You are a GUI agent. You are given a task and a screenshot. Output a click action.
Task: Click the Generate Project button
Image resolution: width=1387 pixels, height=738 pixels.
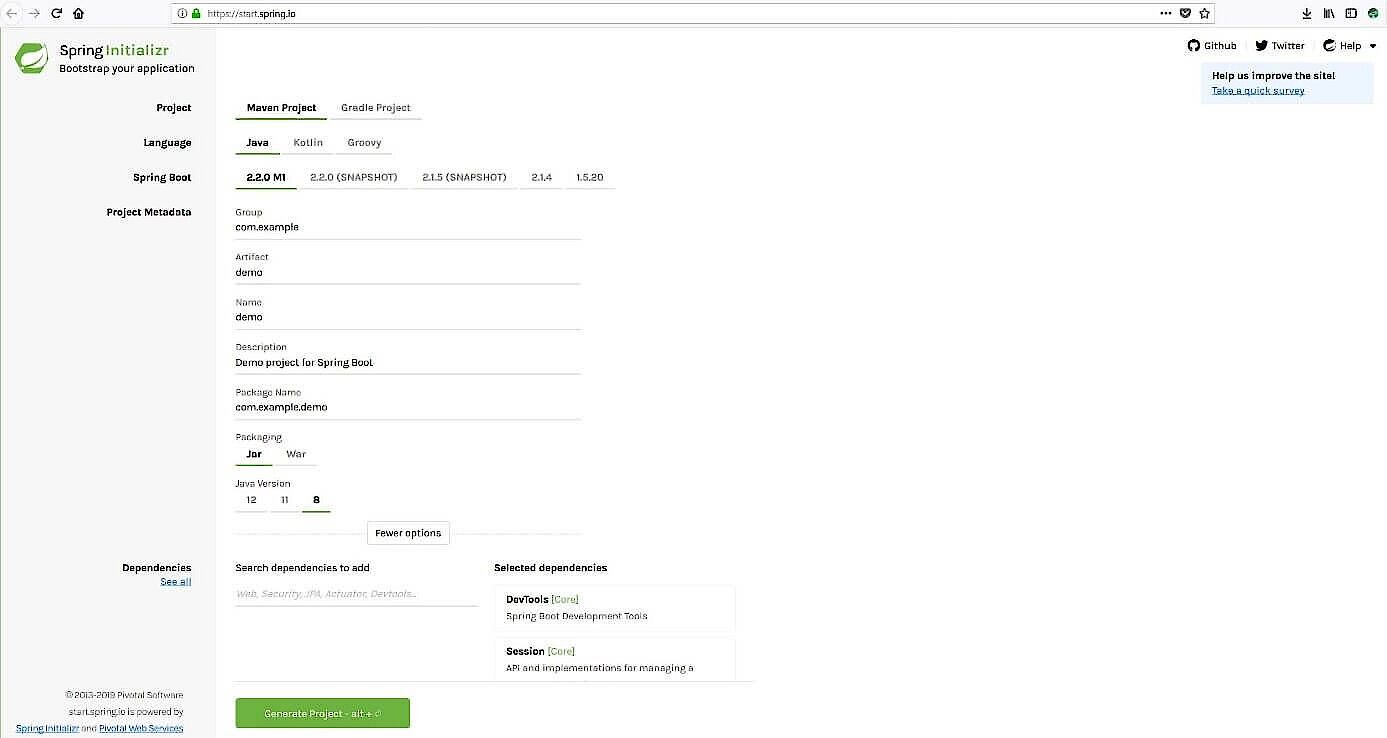tap(322, 713)
